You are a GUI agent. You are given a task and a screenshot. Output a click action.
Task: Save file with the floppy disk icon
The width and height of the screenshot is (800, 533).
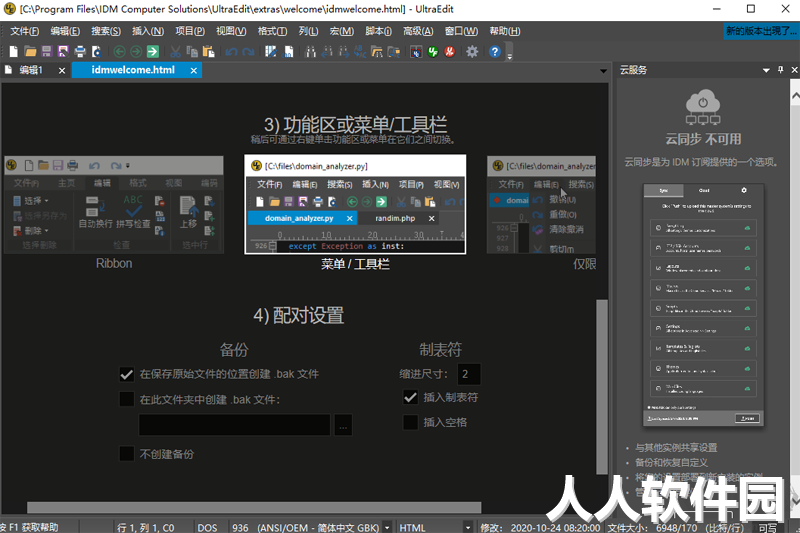point(46,52)
